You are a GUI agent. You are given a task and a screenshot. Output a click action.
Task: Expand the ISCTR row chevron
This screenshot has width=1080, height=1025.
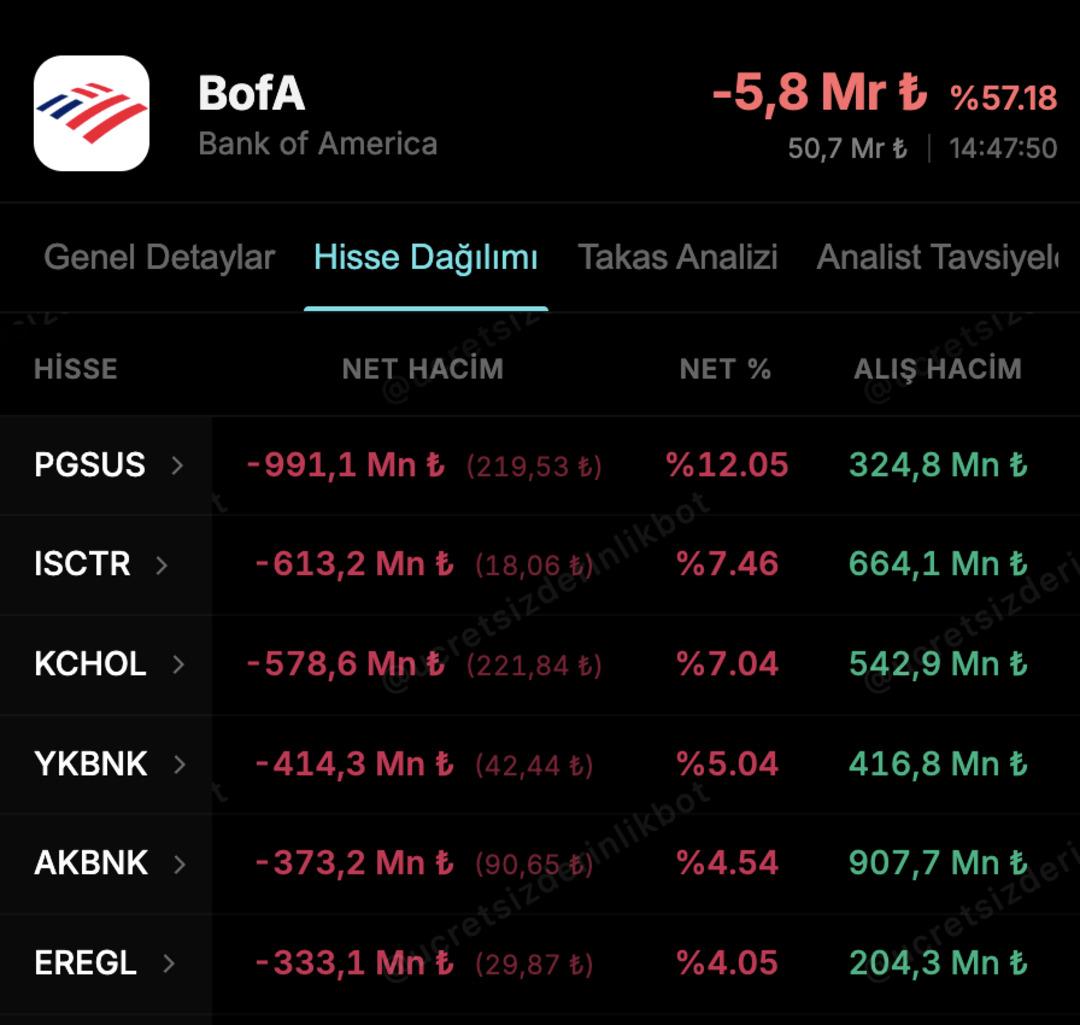pos(162,564)
